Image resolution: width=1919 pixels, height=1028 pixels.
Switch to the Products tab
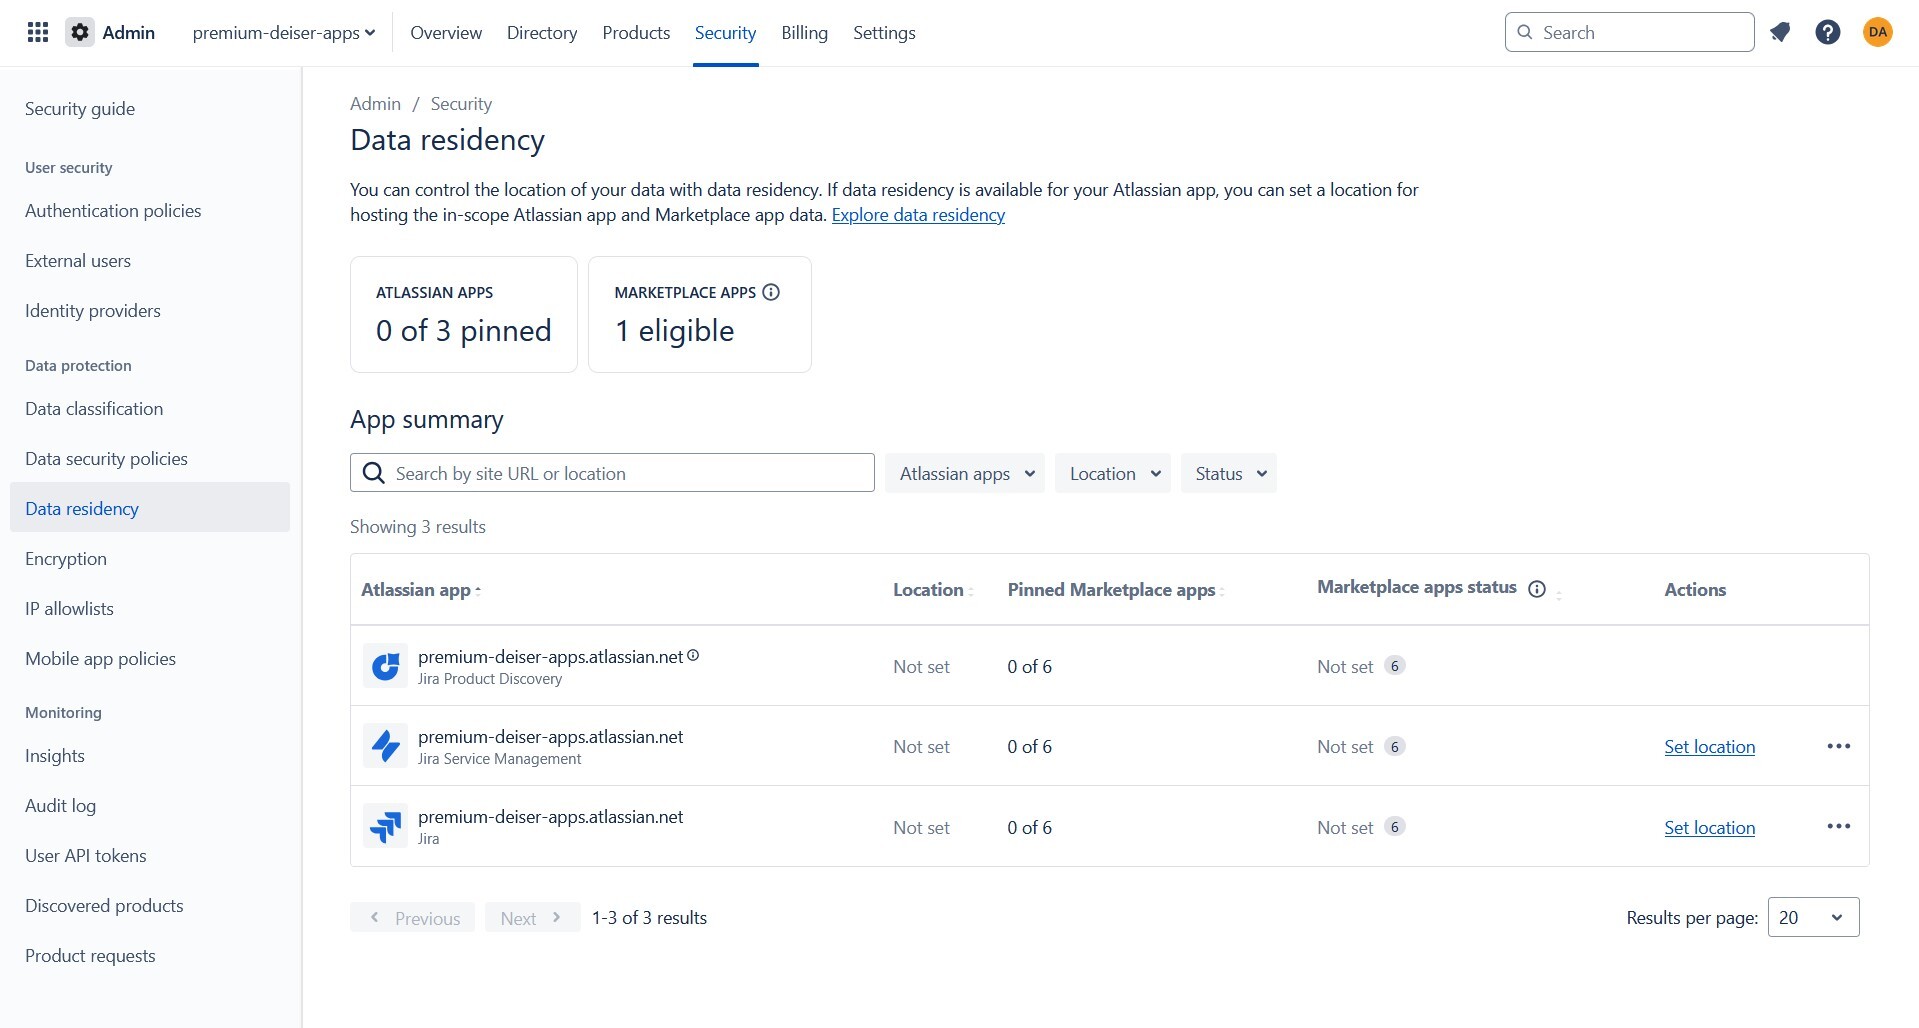tap(636, 32)
